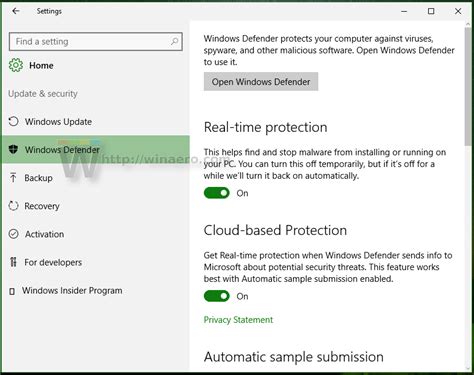Select For developers in sidebar
This screenshot has width=474, height=375.
(96, 262)
